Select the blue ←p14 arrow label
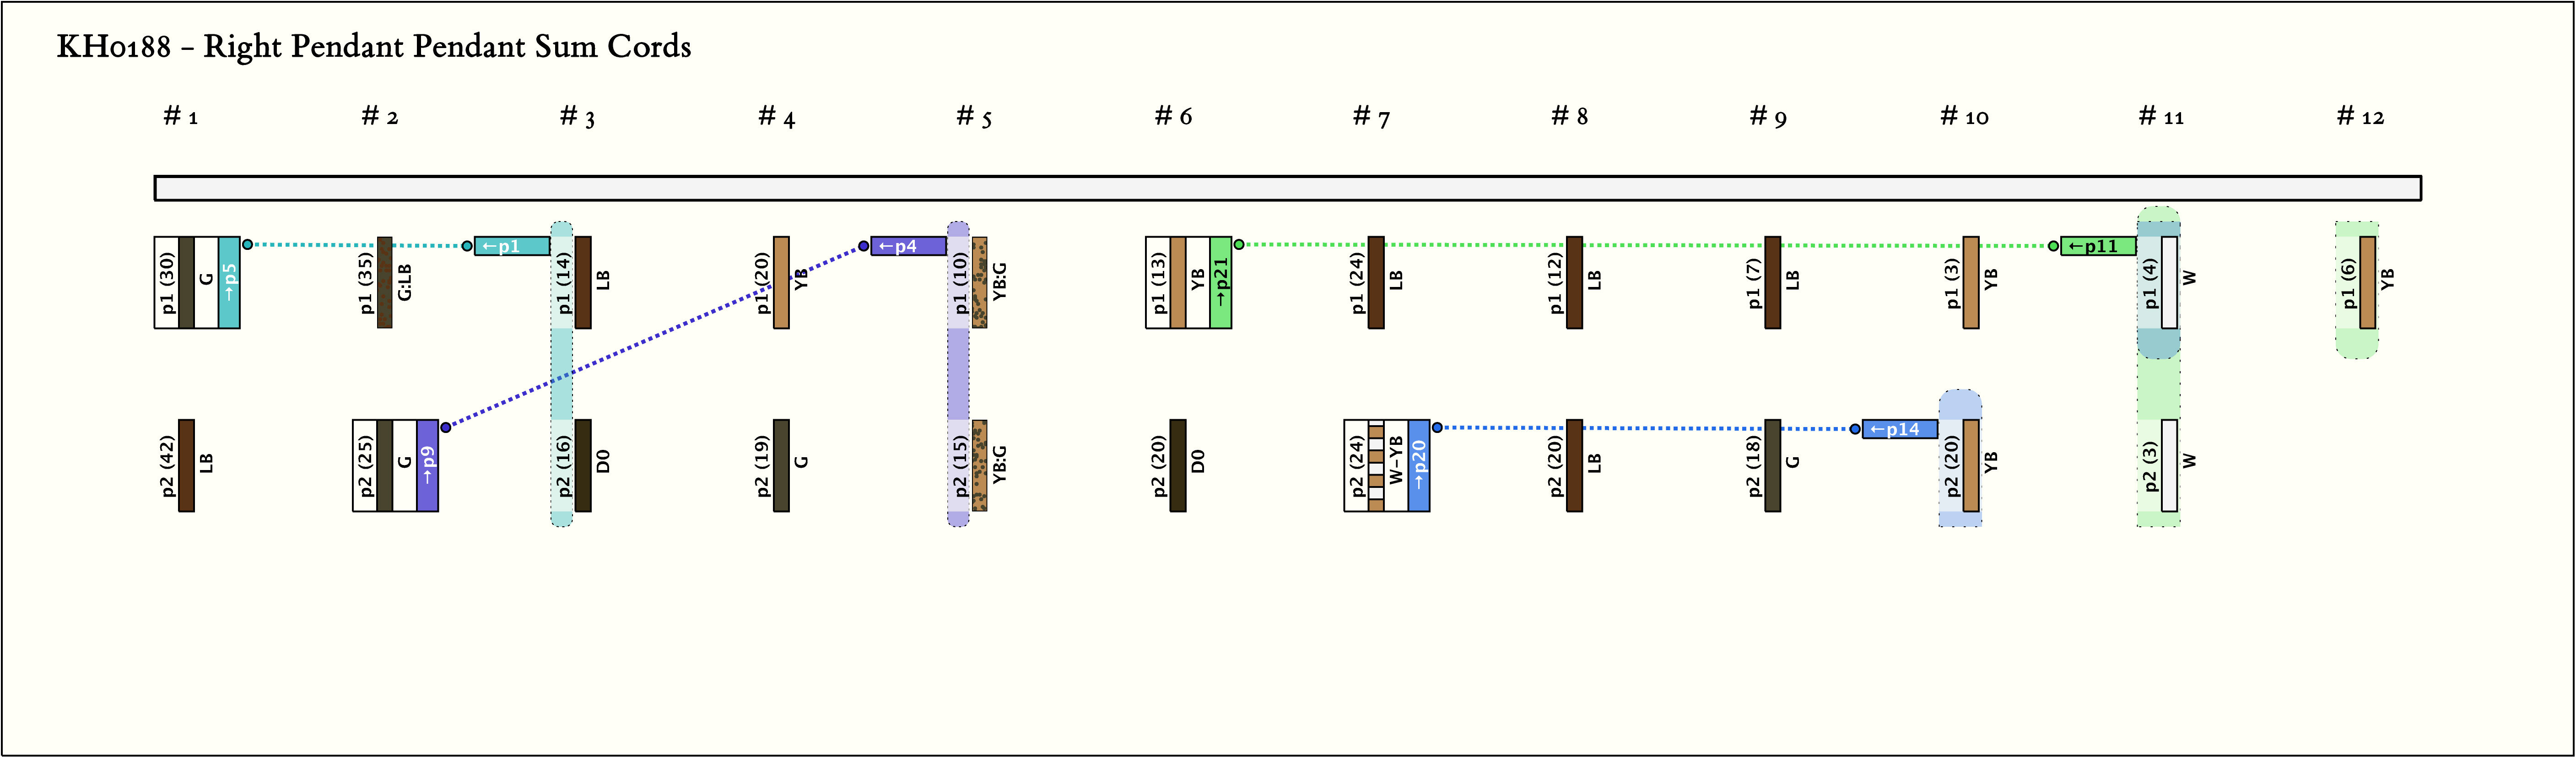The image size is (2576, 757). click(x=1899, y=429)
